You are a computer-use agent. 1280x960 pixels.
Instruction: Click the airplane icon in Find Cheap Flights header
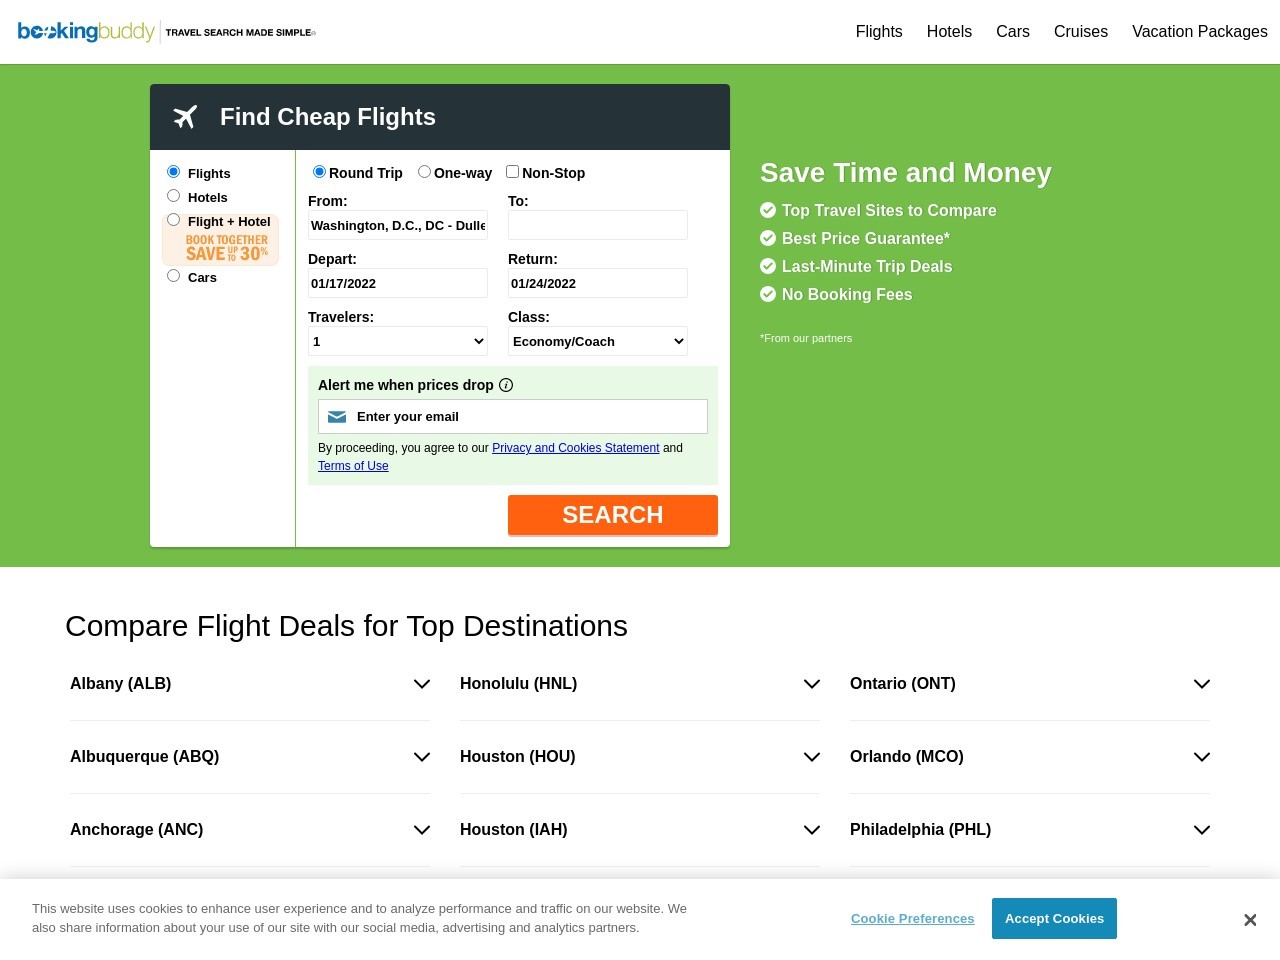185,117
